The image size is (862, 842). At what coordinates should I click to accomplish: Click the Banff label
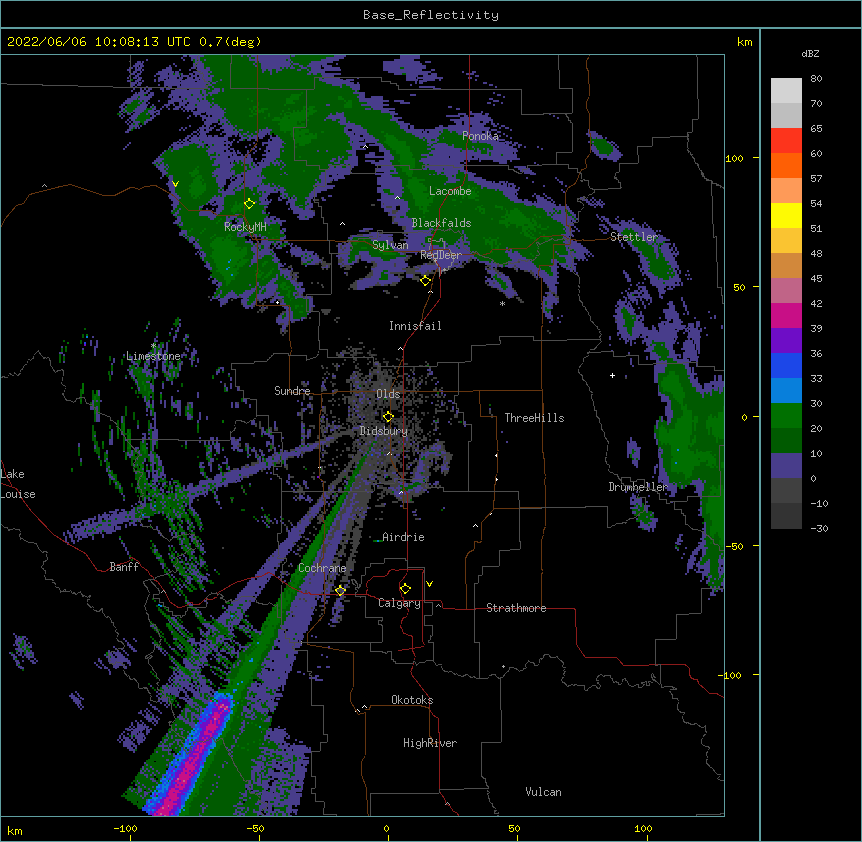[124, 567]
